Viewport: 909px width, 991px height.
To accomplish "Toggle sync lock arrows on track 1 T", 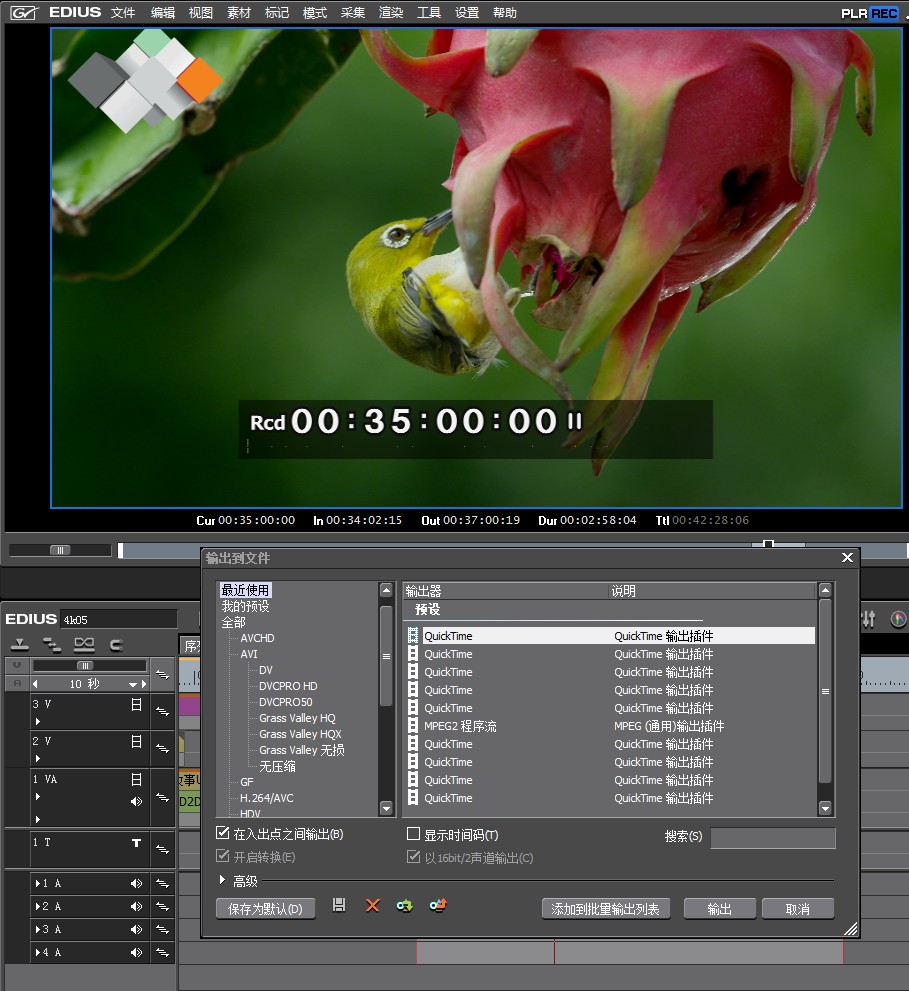I will tap(162, 849).
